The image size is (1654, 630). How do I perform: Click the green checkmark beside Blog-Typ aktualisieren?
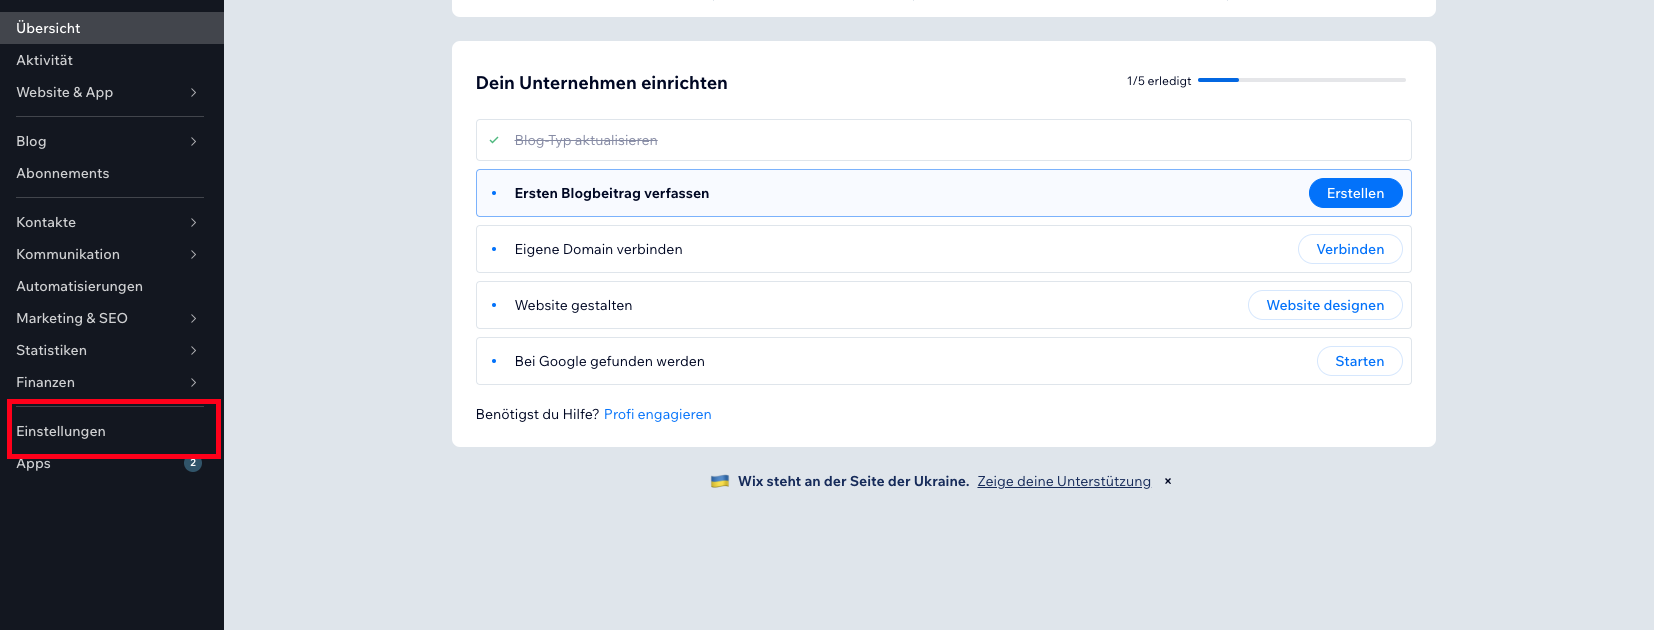click(x=494, y=140)
